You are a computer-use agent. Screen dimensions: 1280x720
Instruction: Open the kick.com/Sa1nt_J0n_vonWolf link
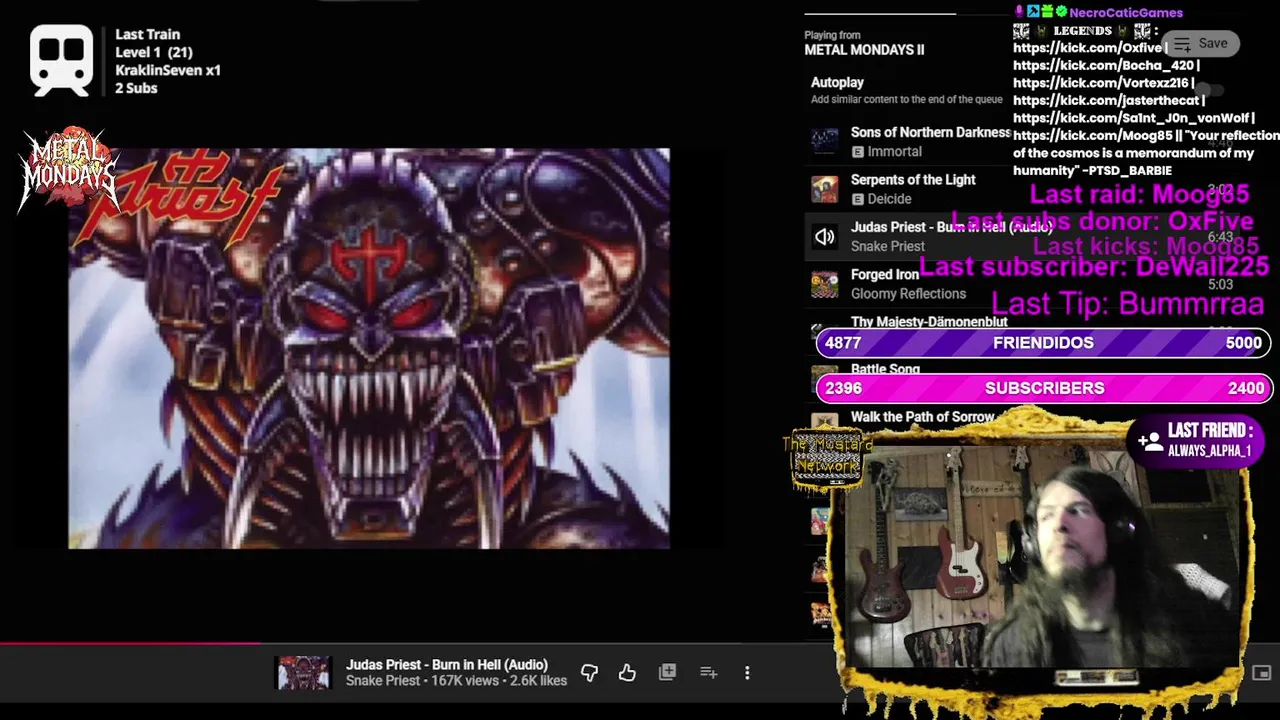[1129, 118]
